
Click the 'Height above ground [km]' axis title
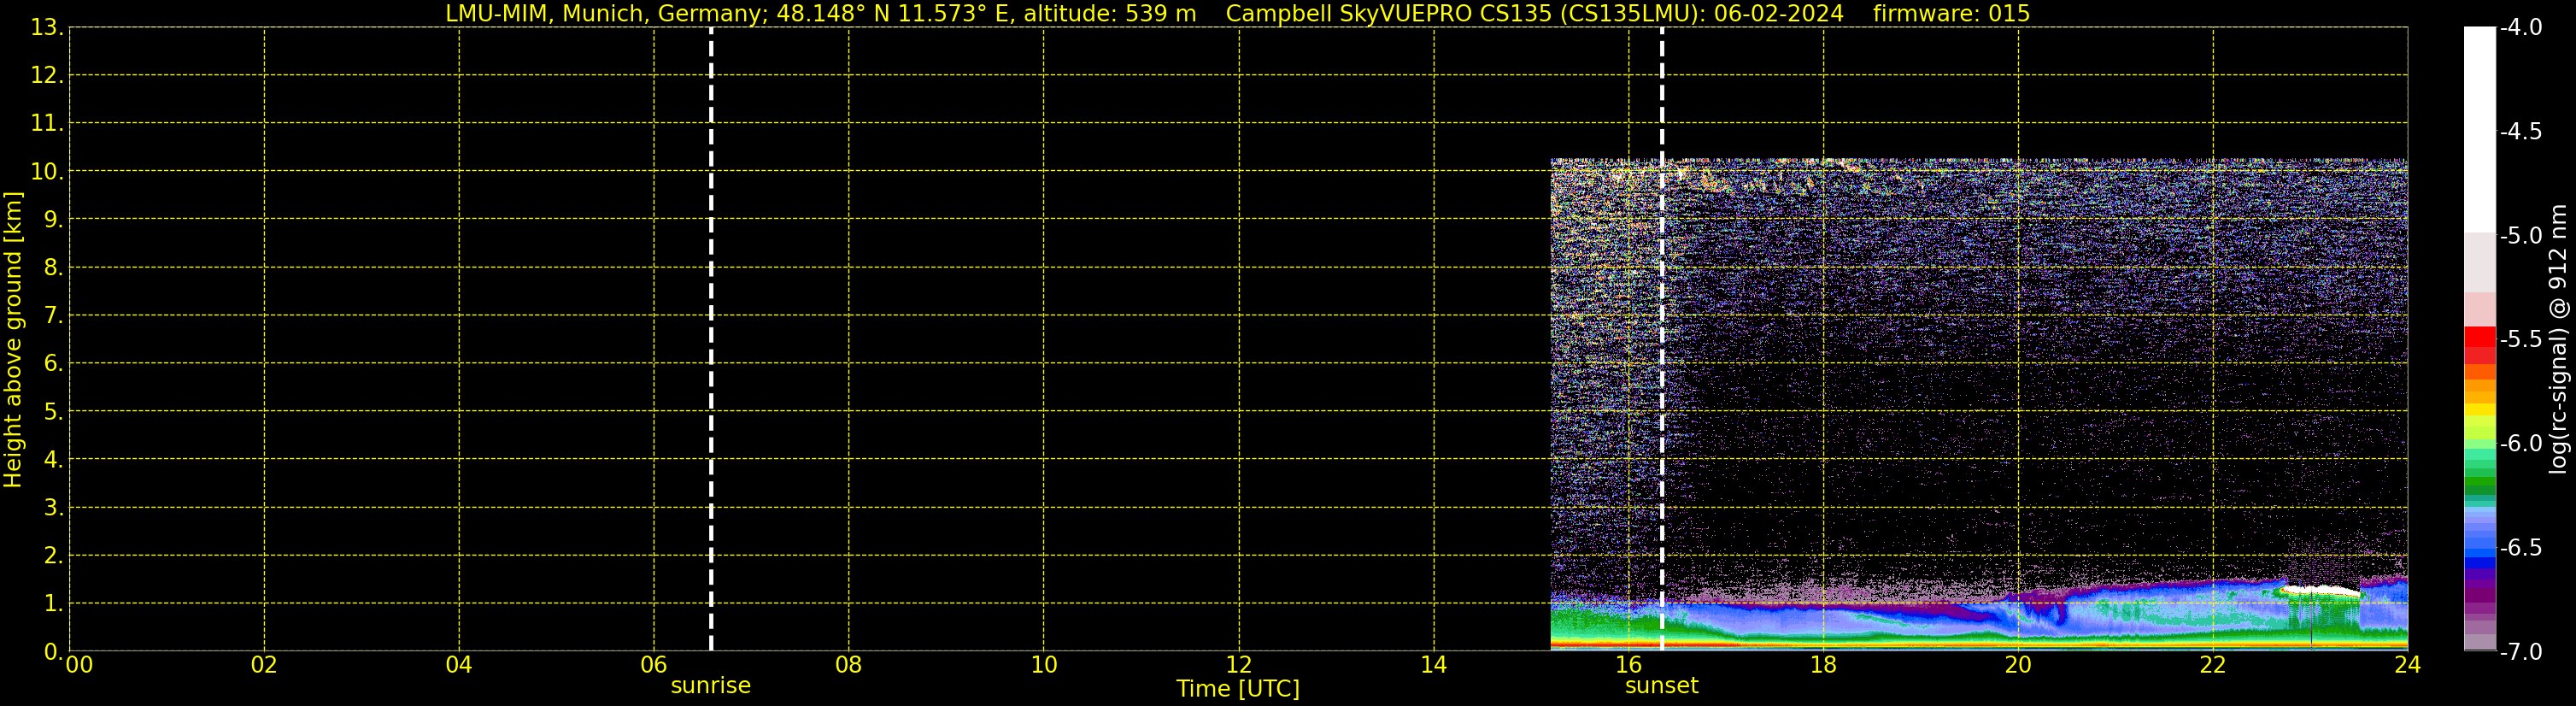point(13,340)
